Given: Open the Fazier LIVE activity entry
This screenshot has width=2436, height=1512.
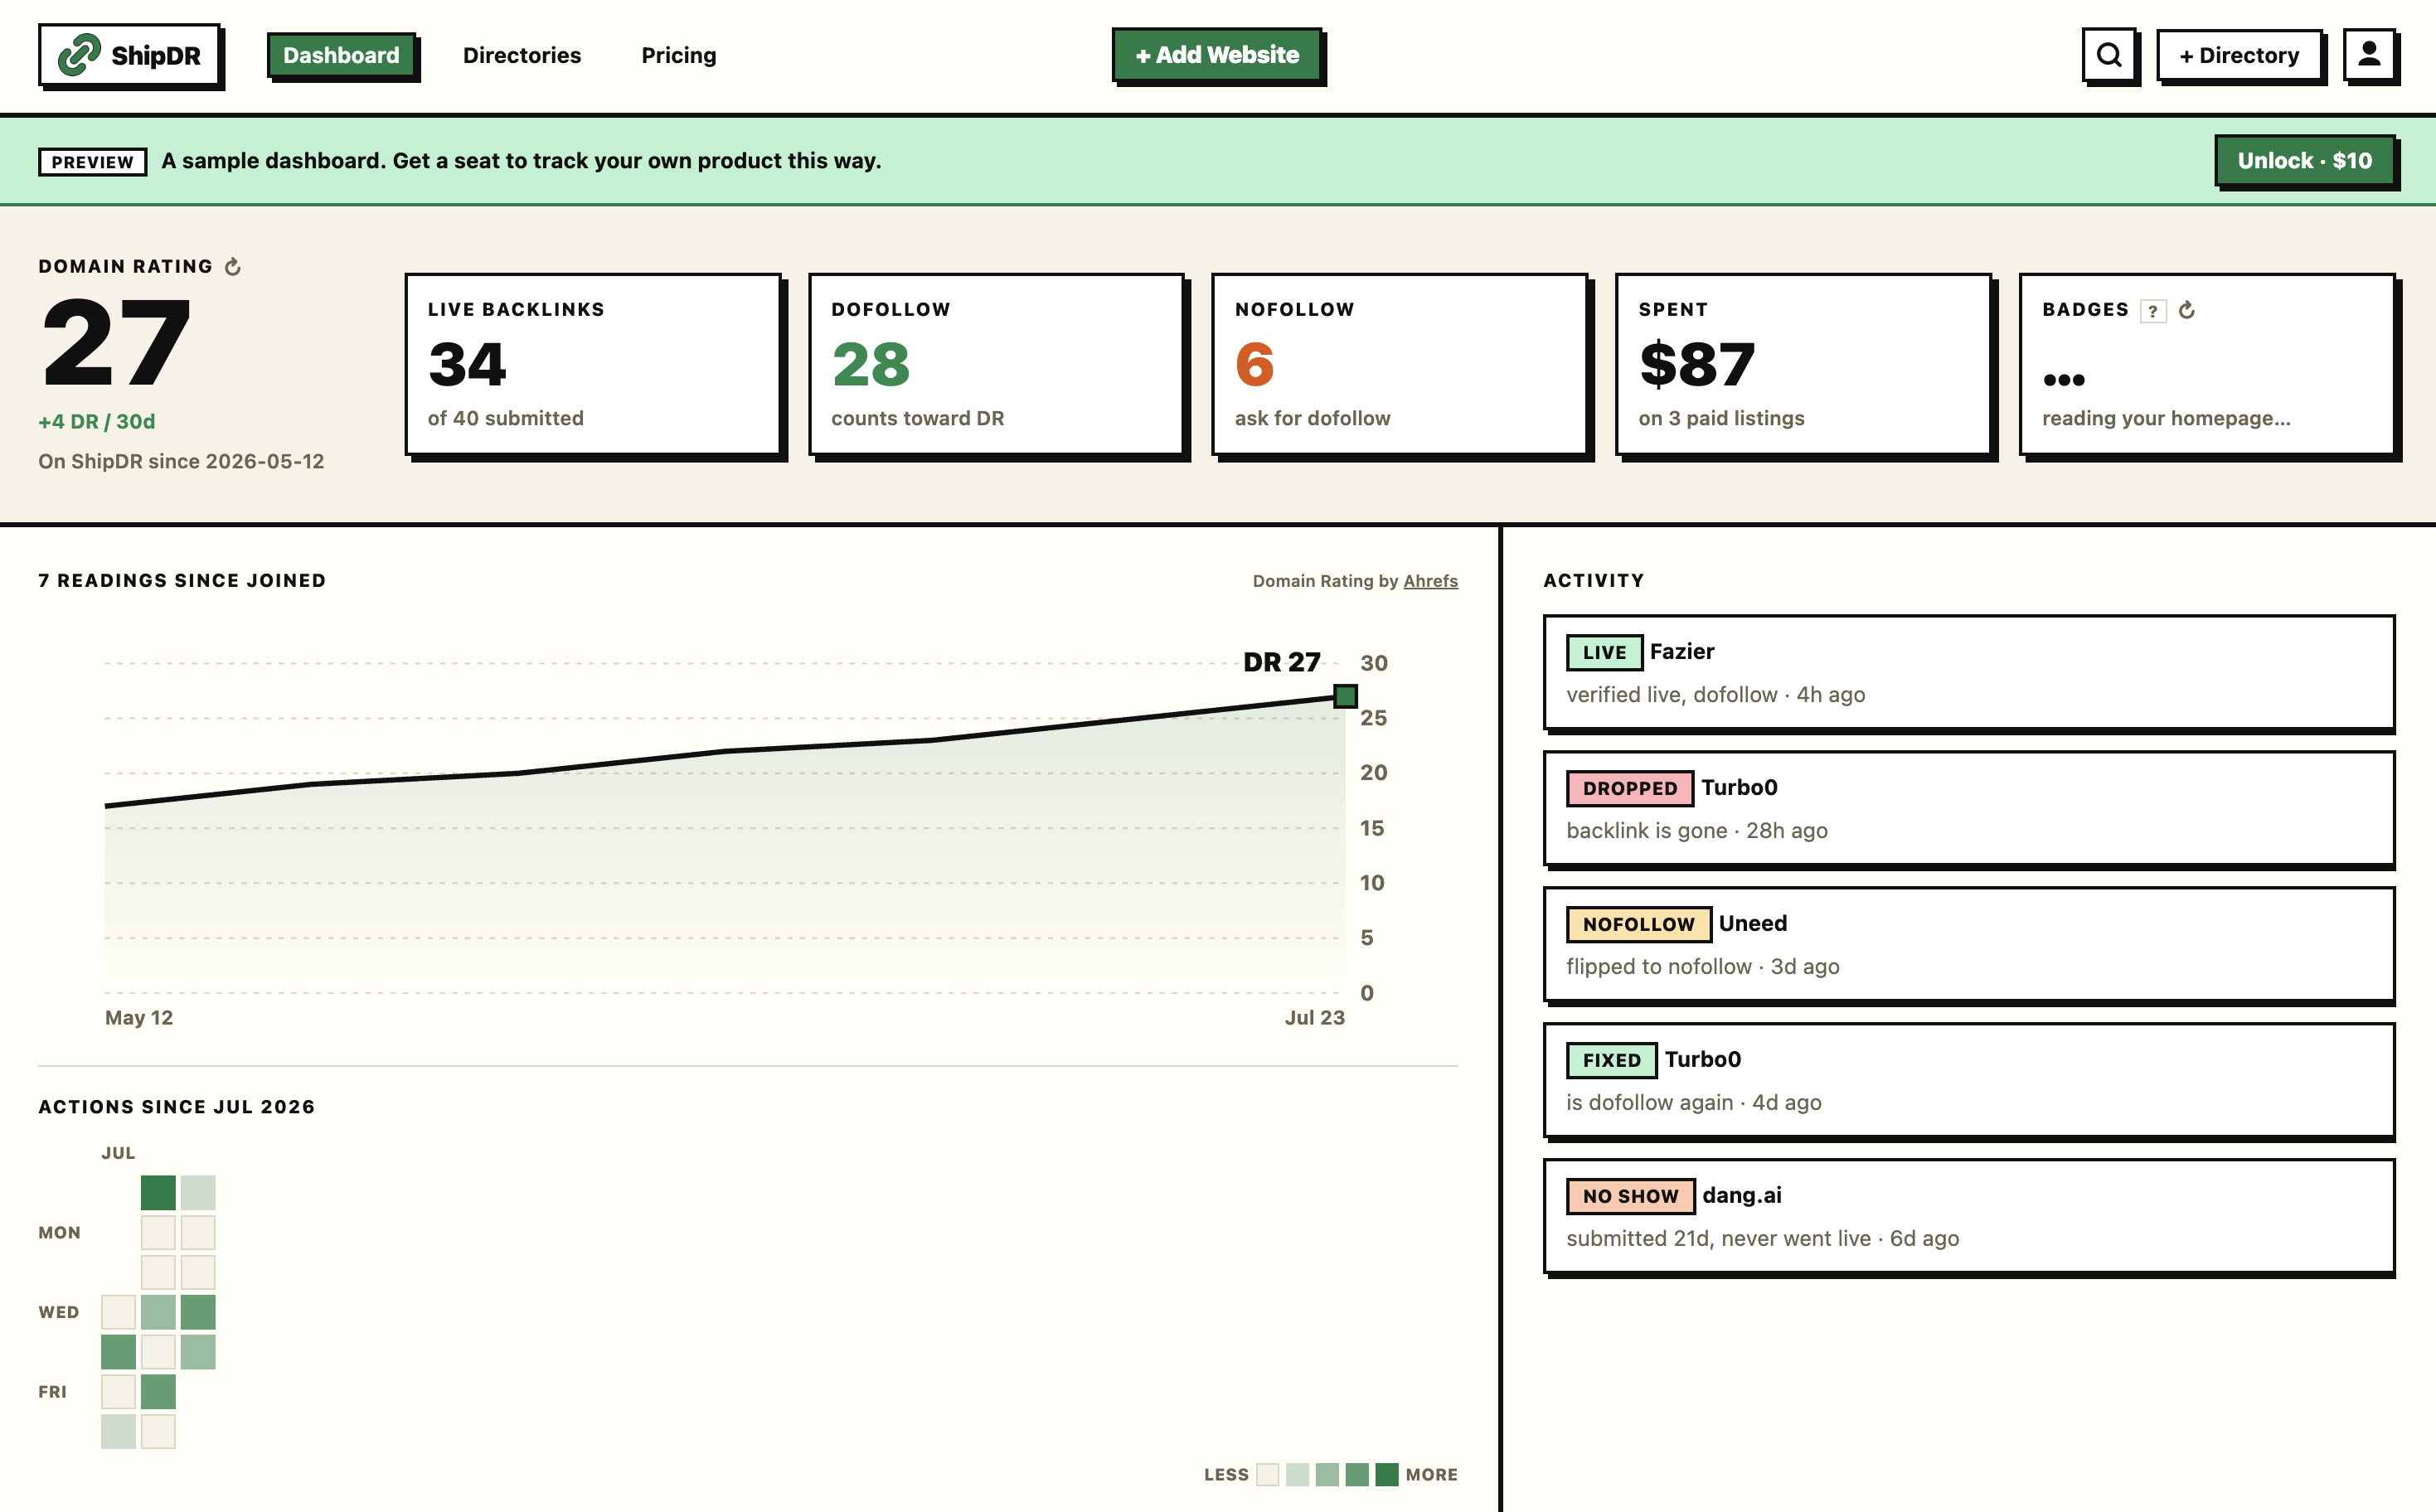Looking at the screenshot, I should point(1968,672).
